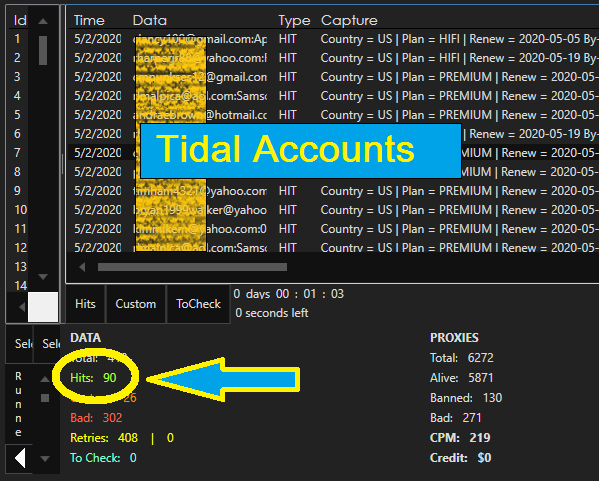Open the Hits tab
The image size is (599, 481).
coord(85,304)
